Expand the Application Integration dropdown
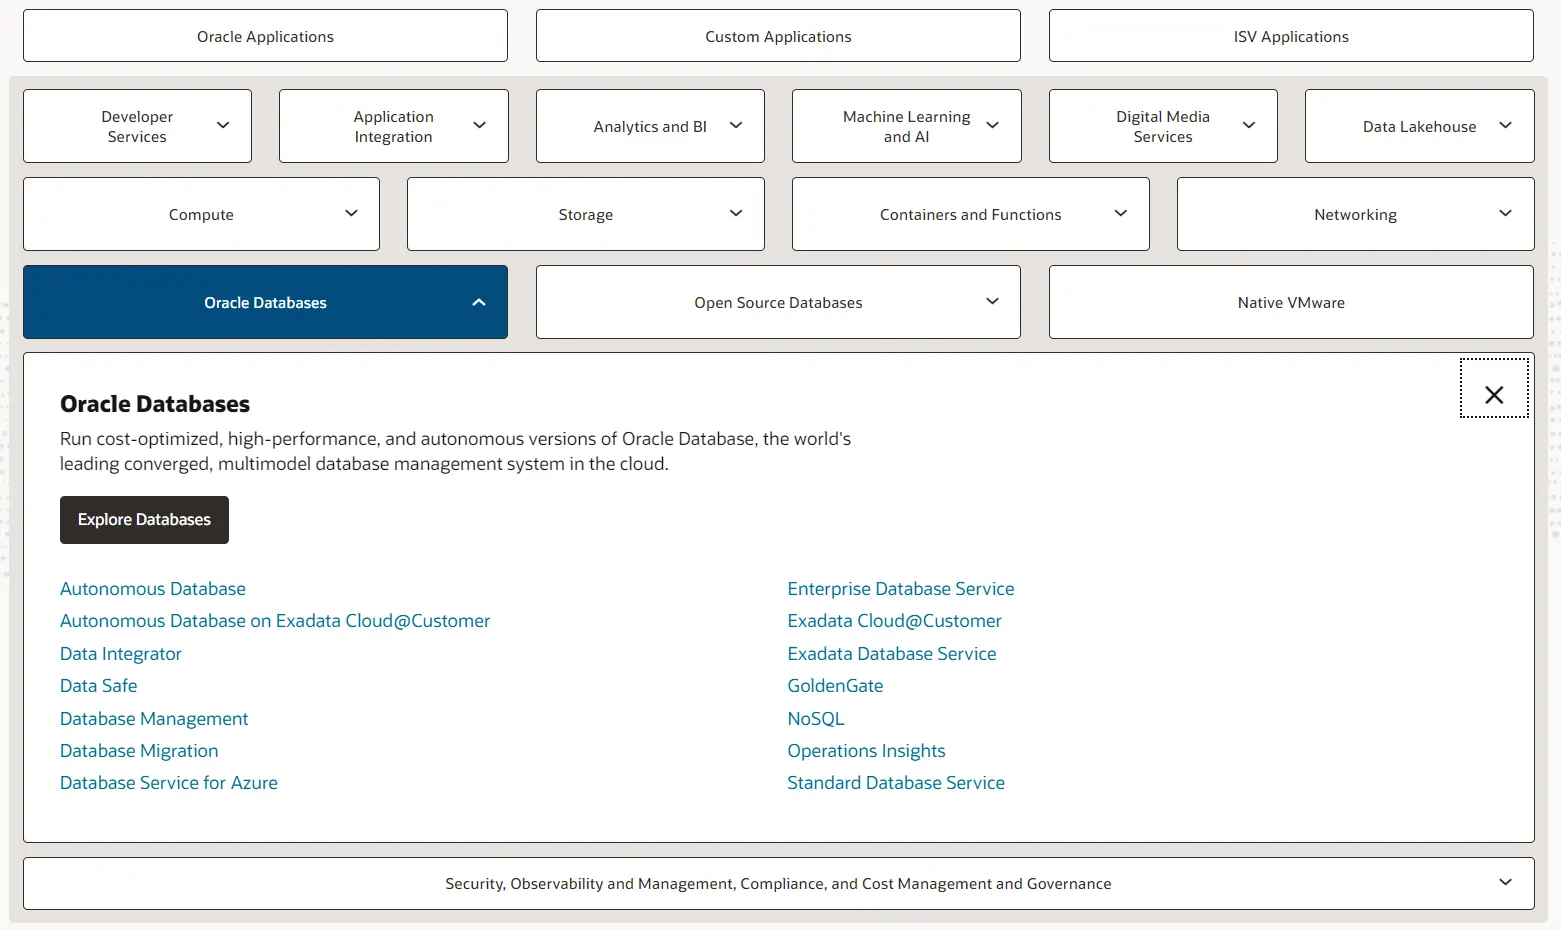This screenshot has width=1561, height=930. coord(394,126)
